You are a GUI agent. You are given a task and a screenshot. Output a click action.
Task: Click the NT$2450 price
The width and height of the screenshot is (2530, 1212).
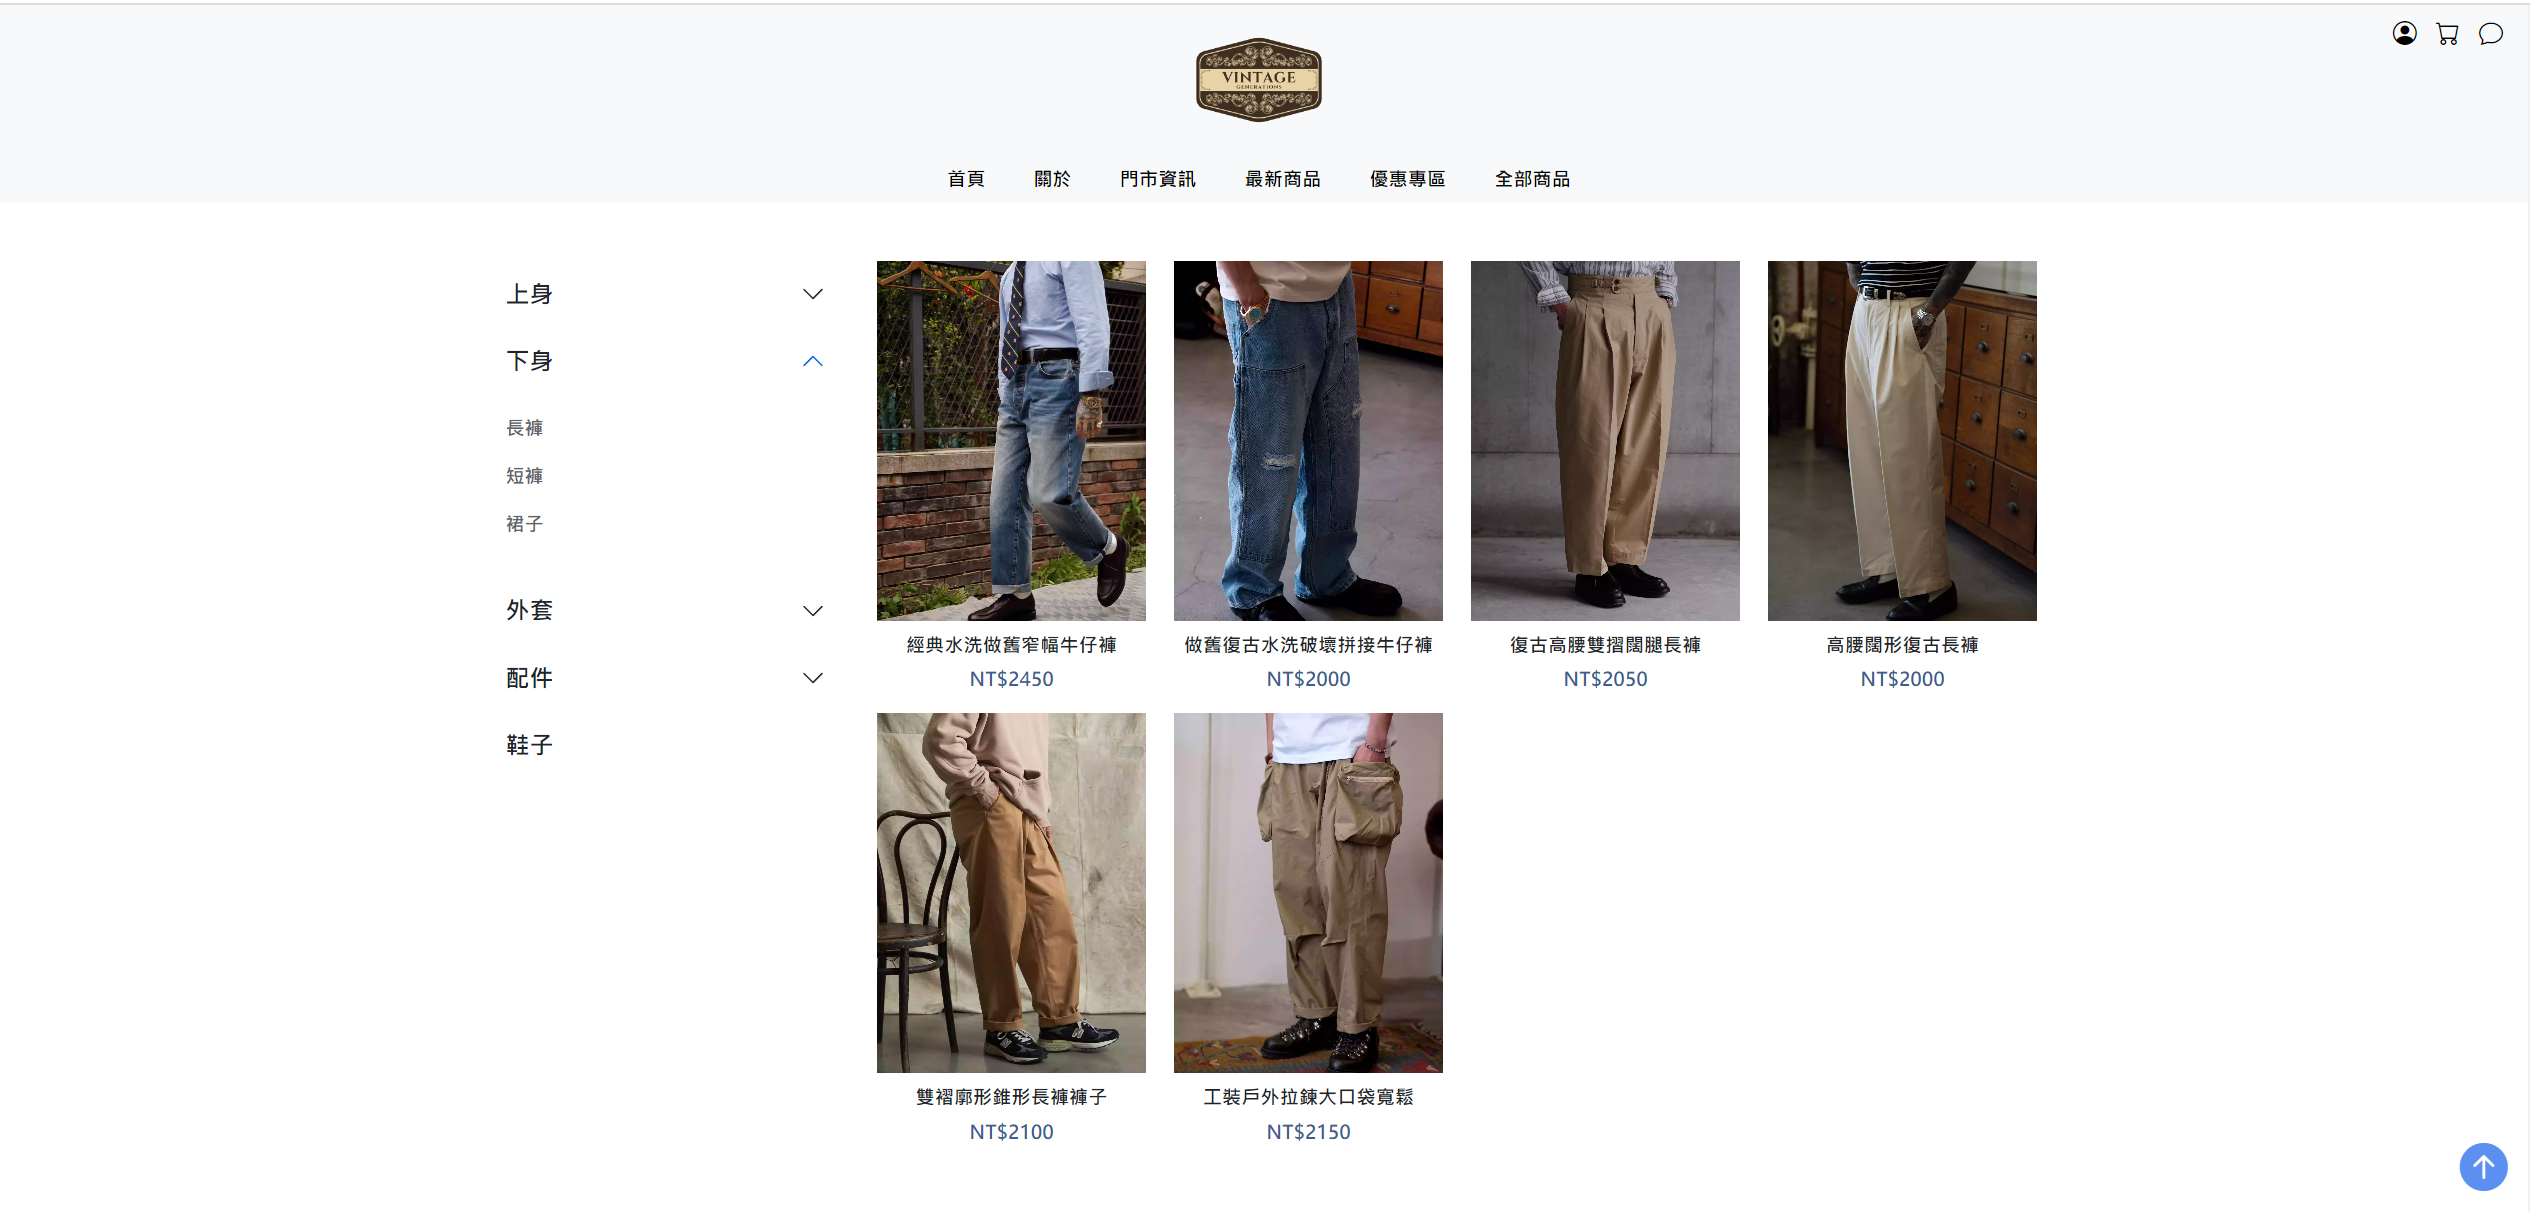(1011, 679)
